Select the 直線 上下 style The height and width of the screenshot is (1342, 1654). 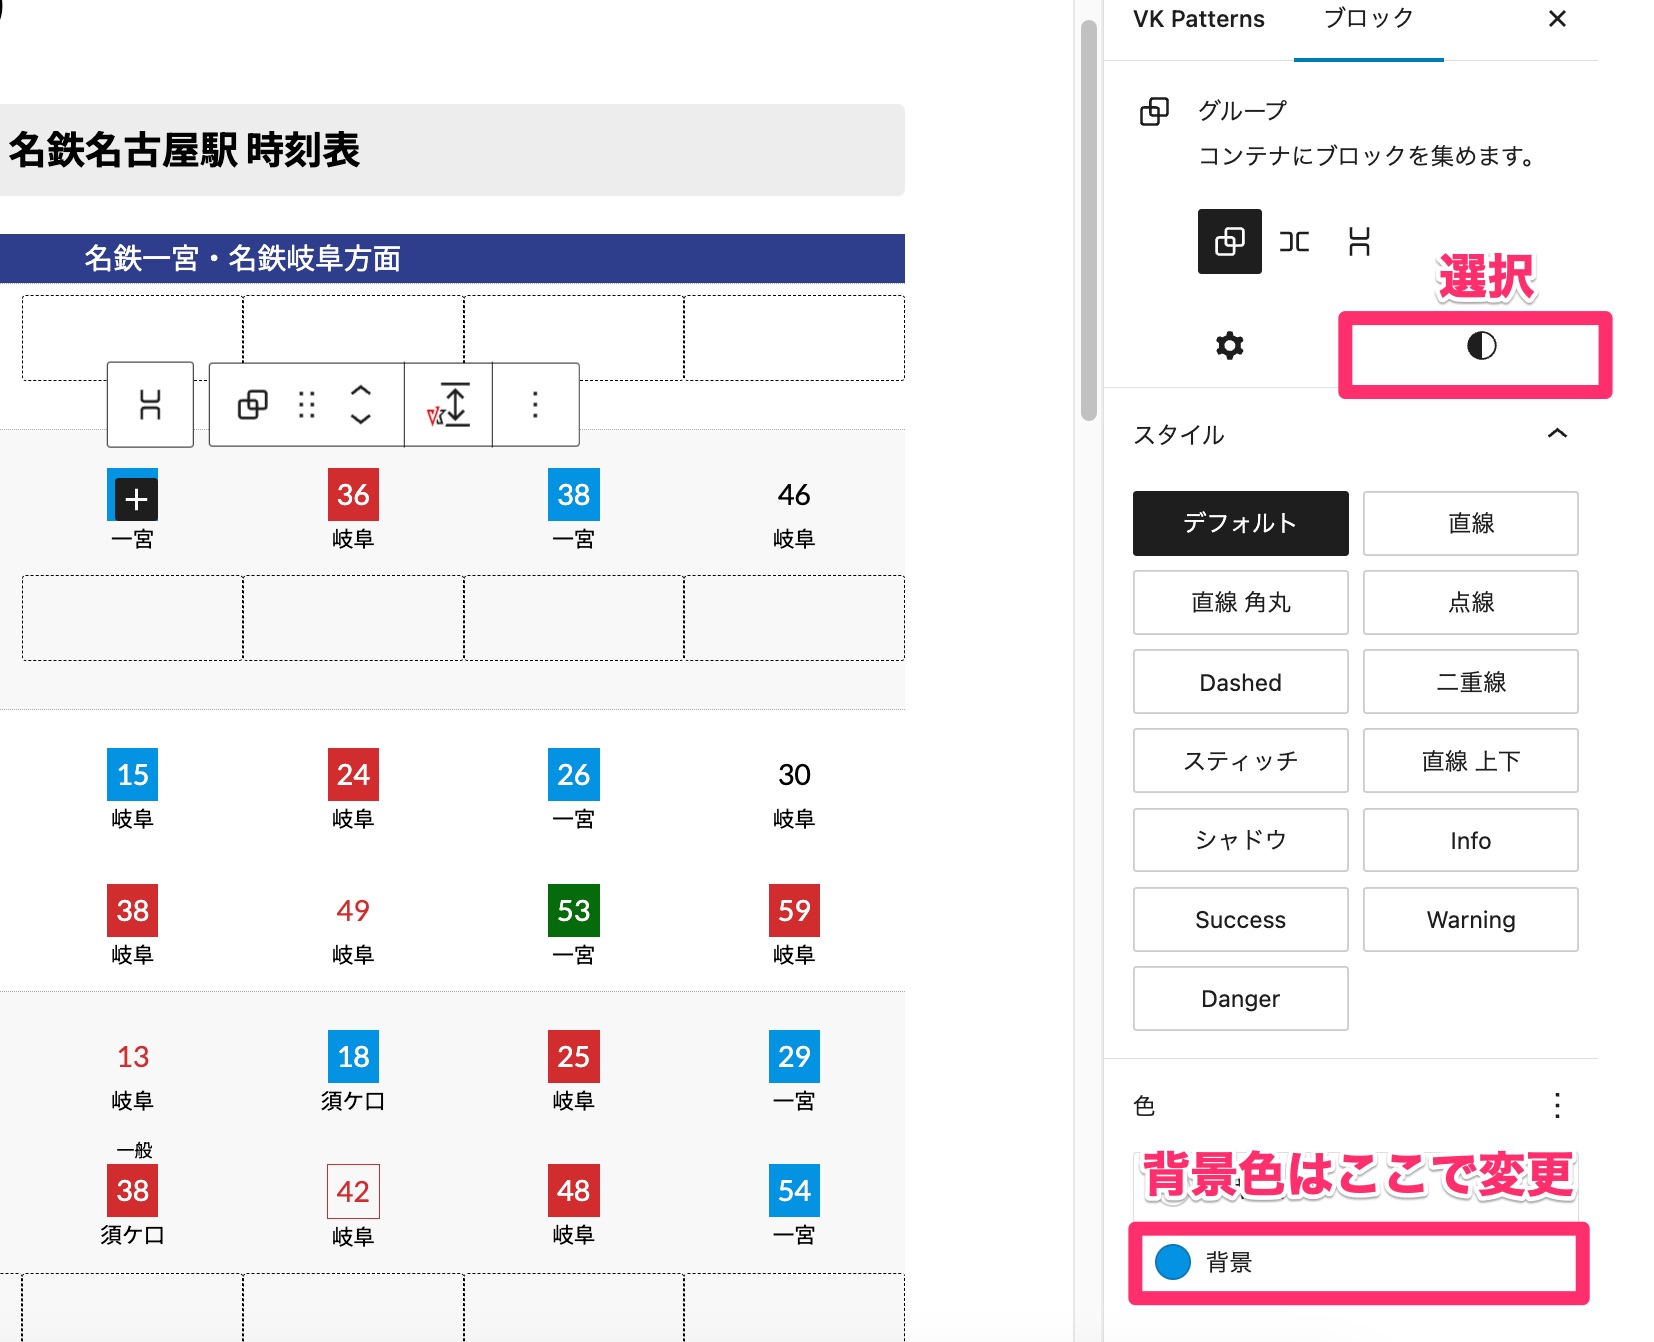pos(1470,761)
